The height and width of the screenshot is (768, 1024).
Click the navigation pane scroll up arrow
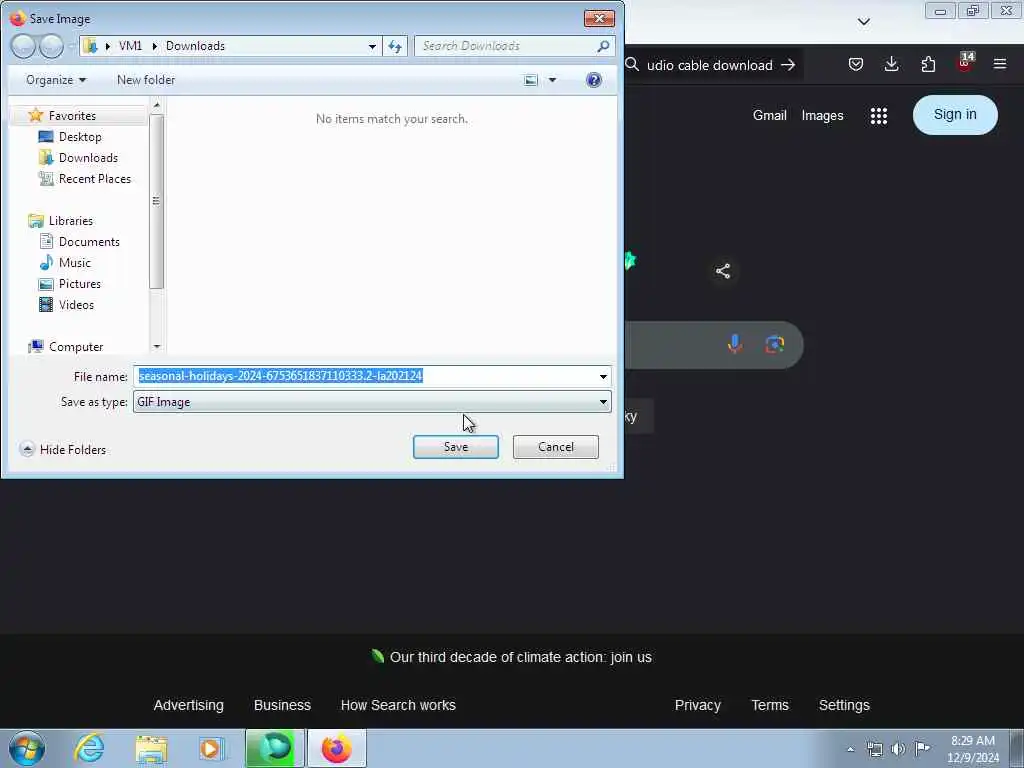coord(156,104)
